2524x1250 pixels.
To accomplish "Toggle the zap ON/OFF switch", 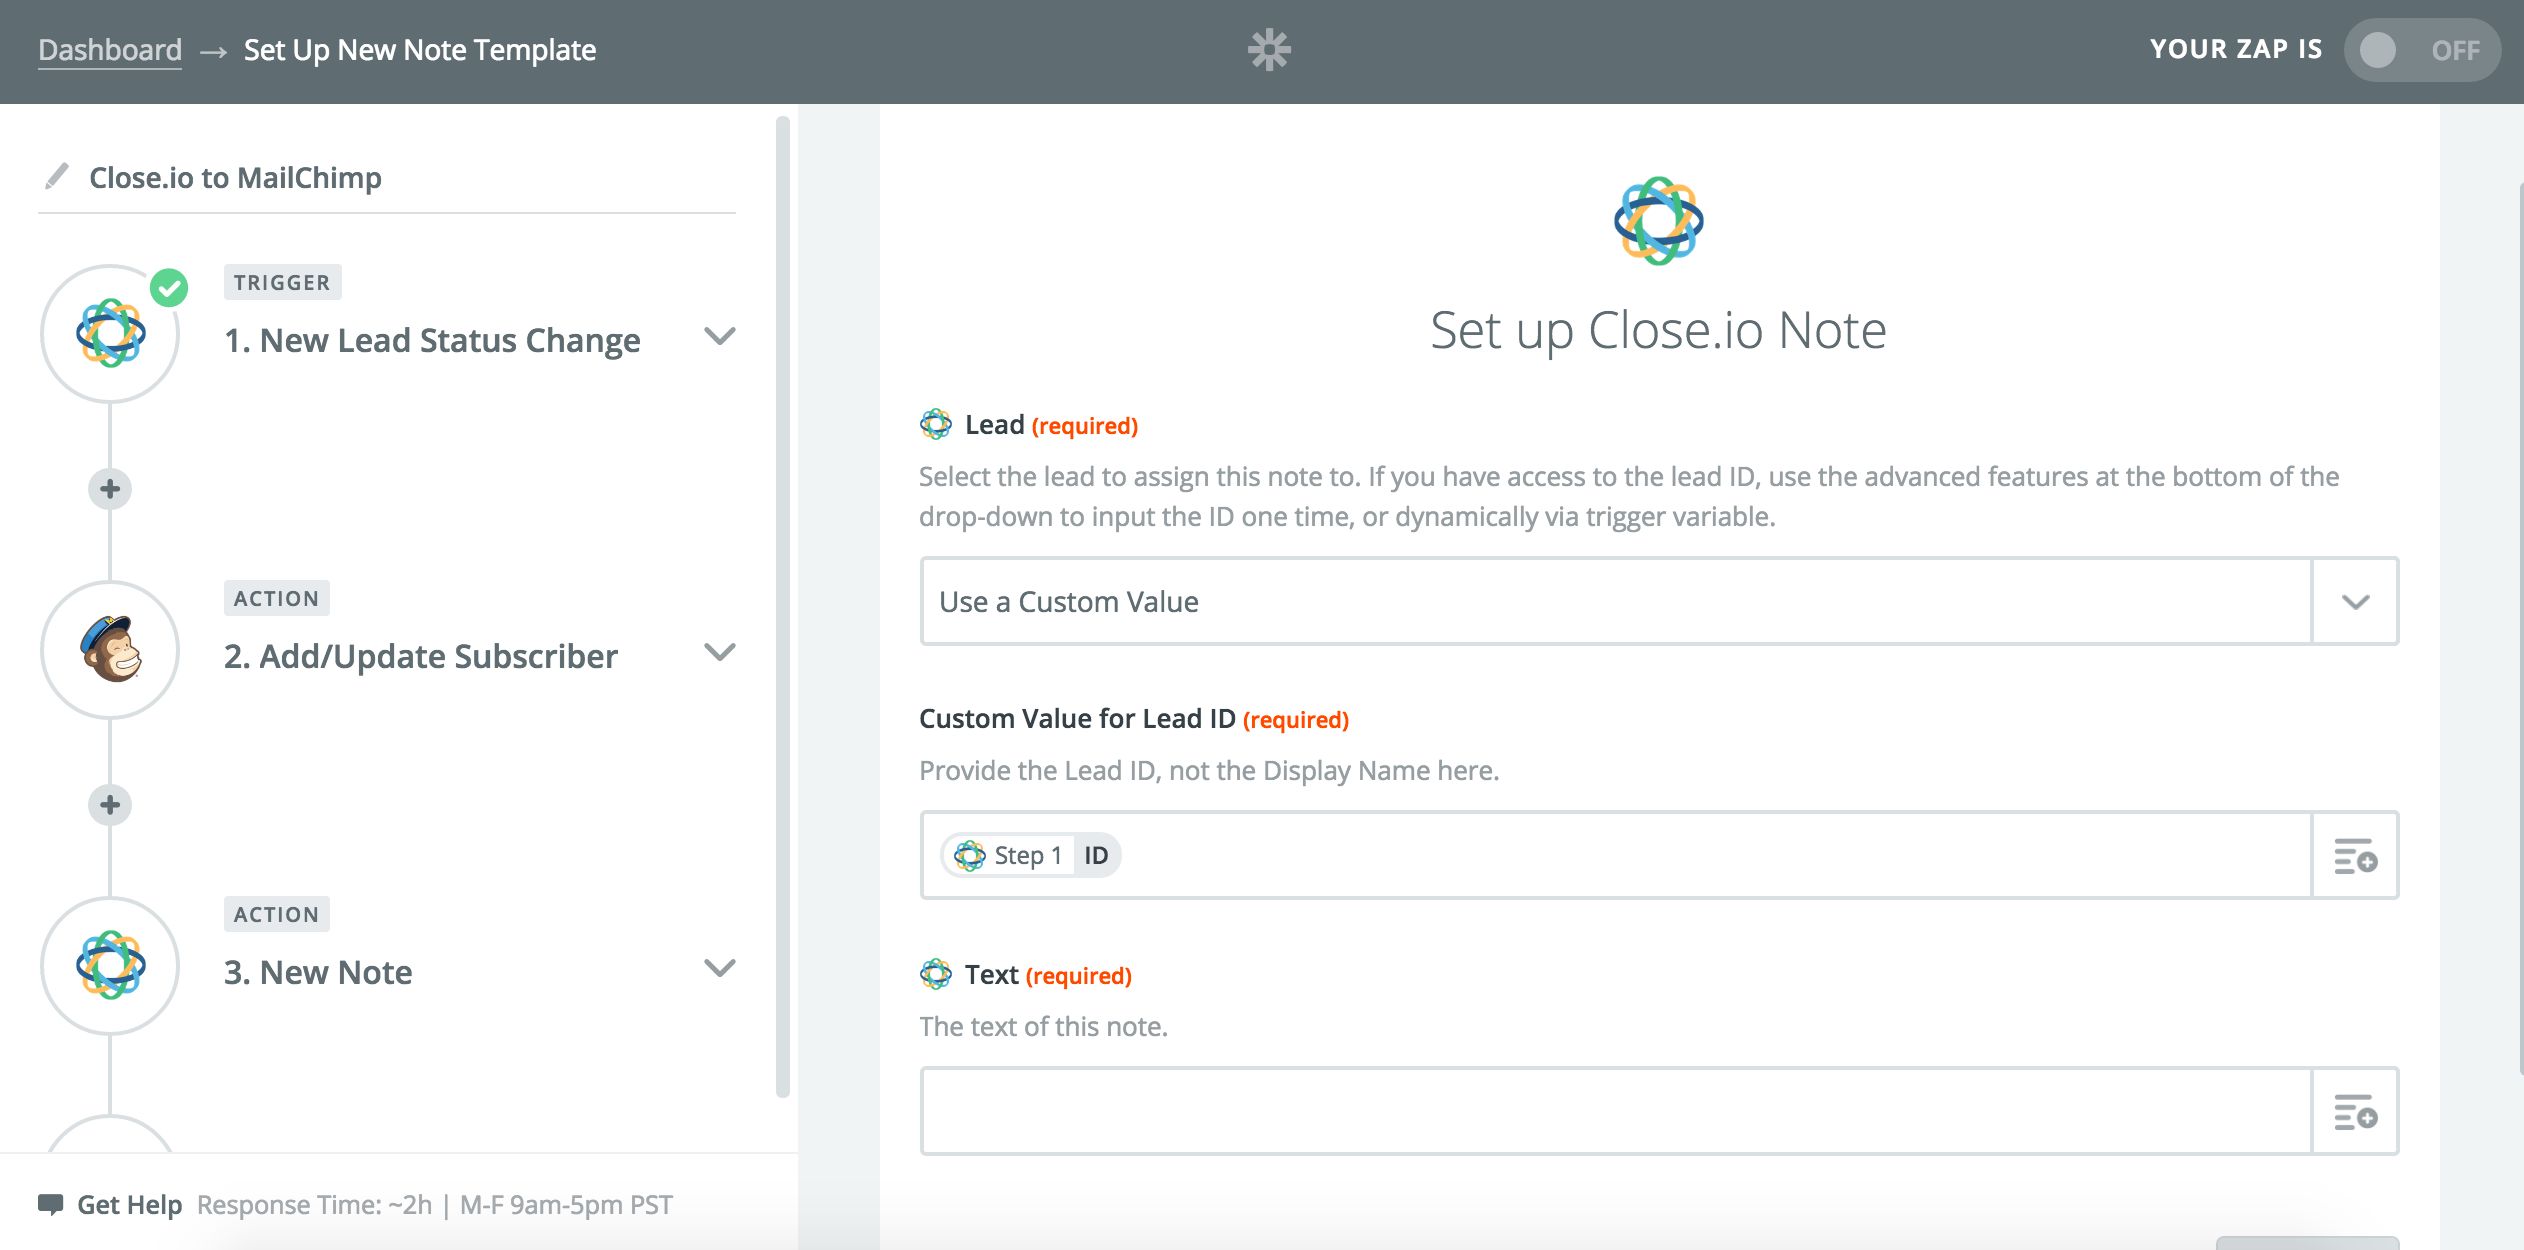I will pyautogui.click(x=2421, y=50).
